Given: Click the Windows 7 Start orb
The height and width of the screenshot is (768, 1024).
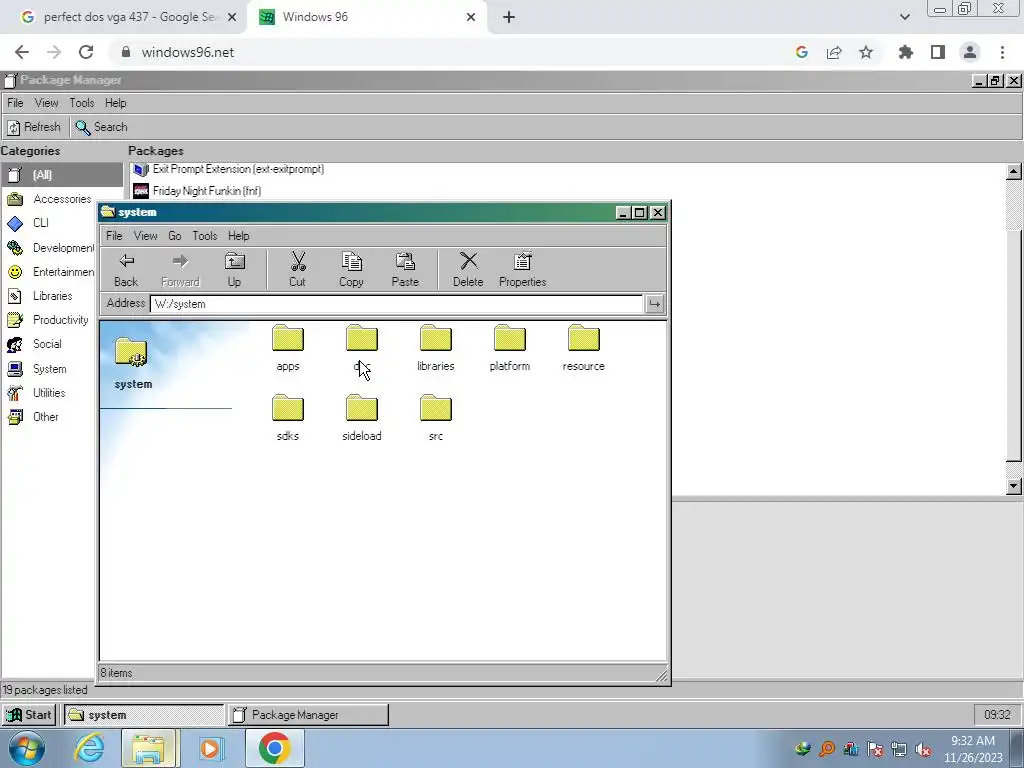Looking at the screenshot, I should coord(27,748).
